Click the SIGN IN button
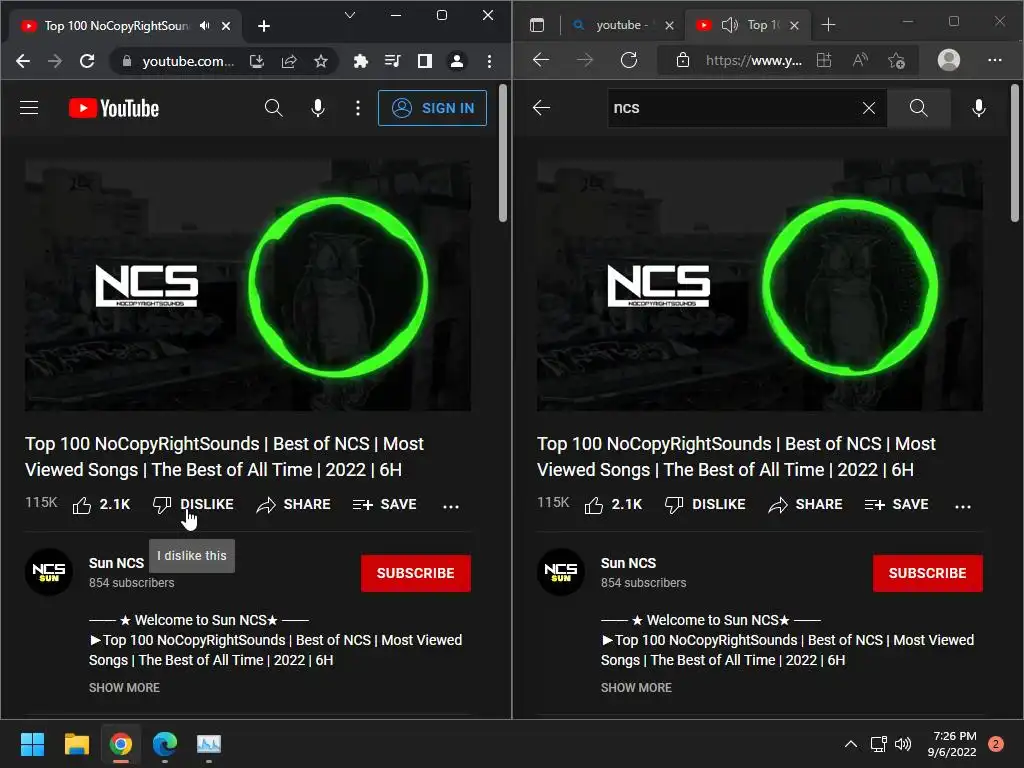The image size is (1024, 768). [x=432, y=108]
